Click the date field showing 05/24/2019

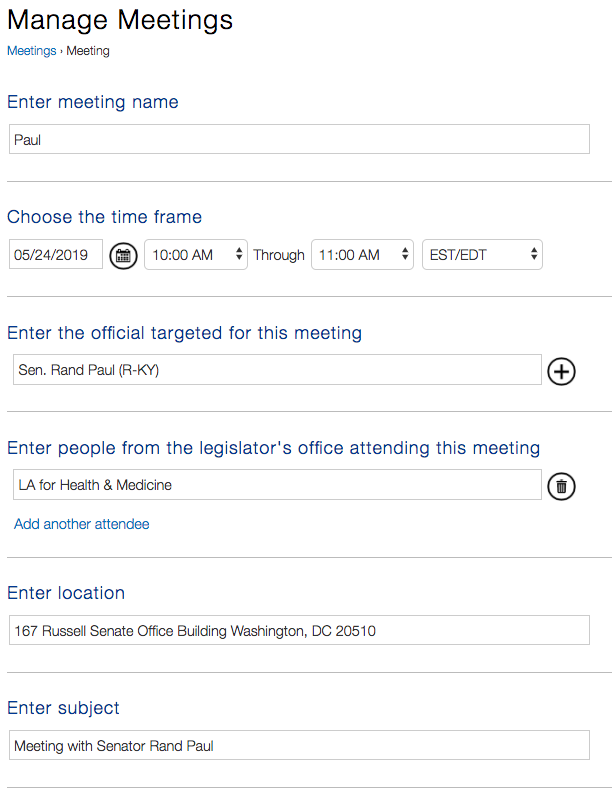(56, 255)
